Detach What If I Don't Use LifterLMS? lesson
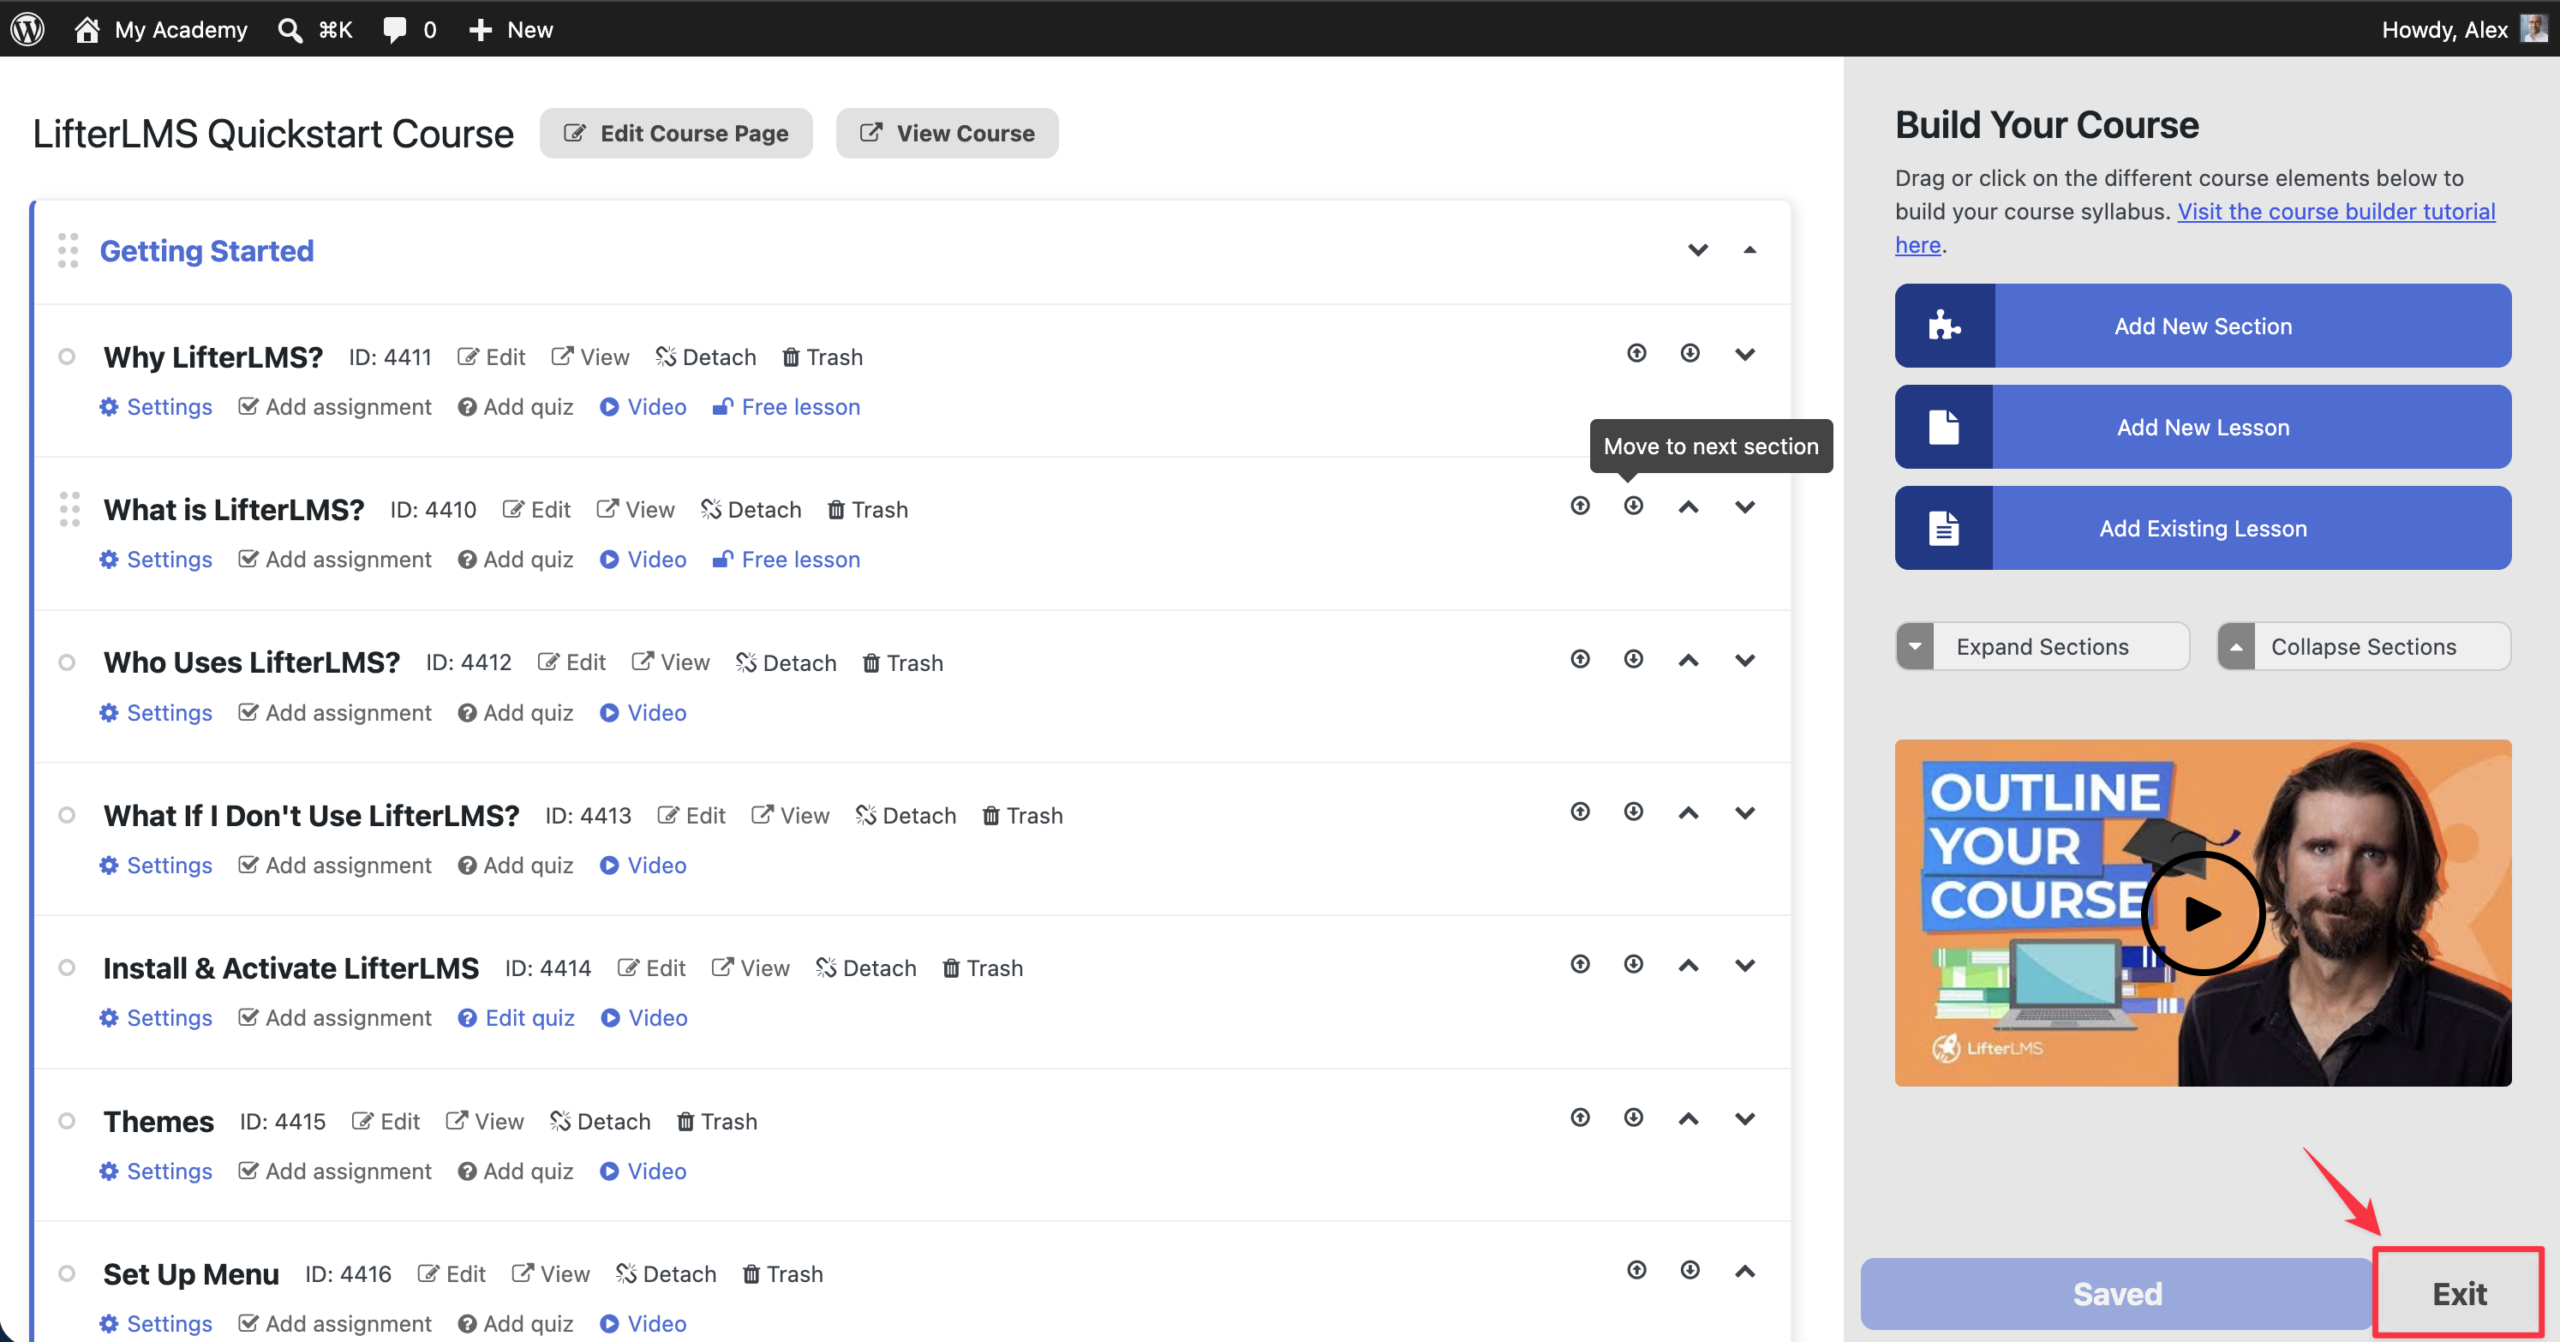Image resolution: width=2560 pixels, height=1342 pixels. click(906, 816)
